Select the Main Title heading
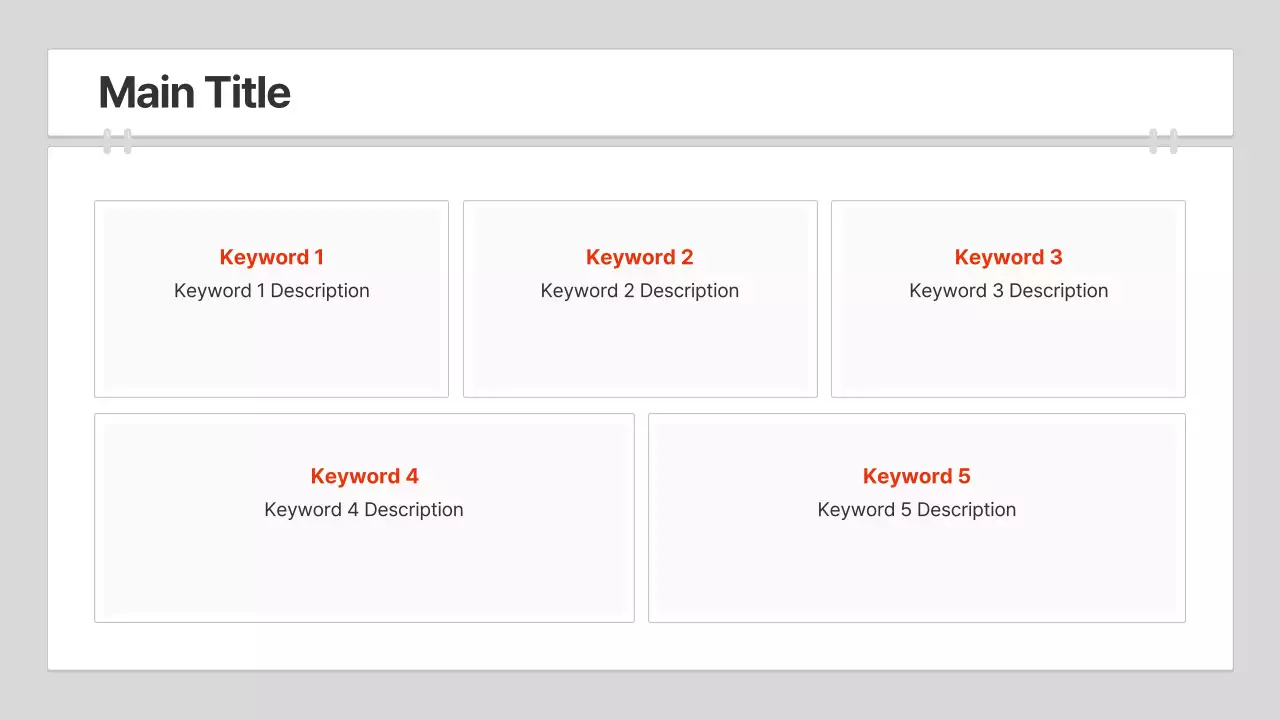Image resolution: width=1280 pixels, height=720 pixels. [x=193, y=91]
